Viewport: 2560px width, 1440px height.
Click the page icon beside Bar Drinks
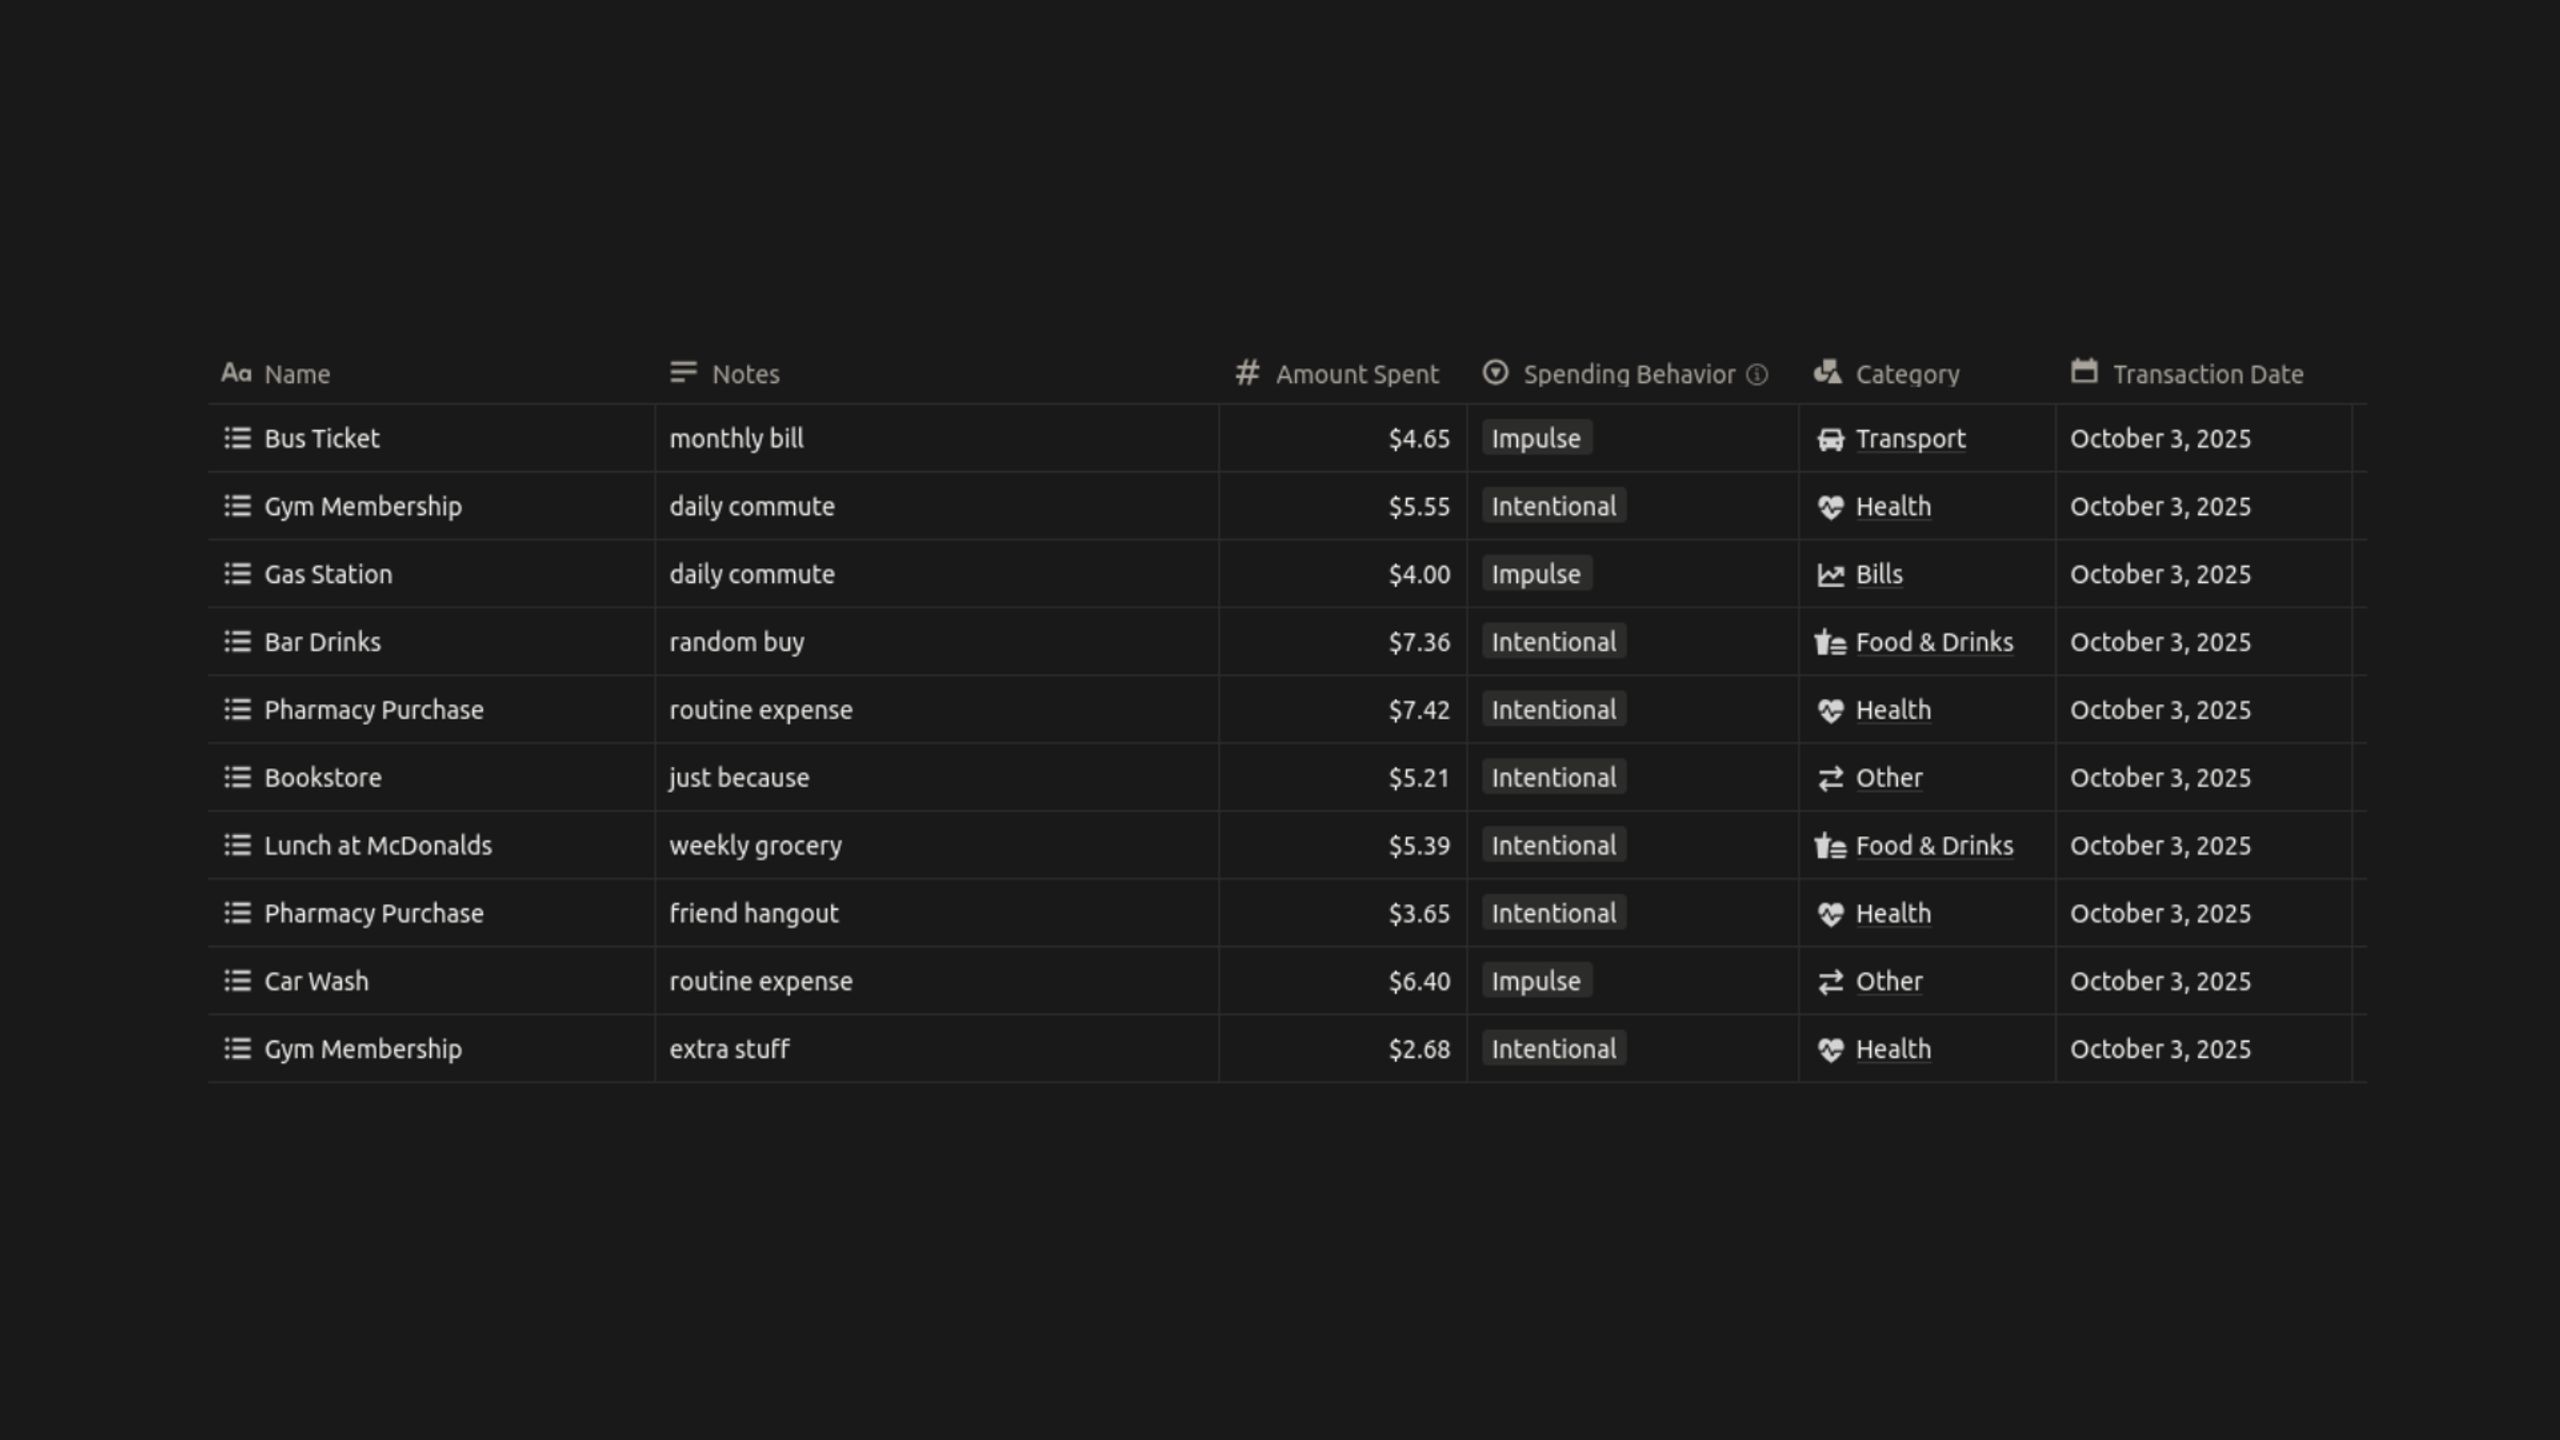(237, 642)
